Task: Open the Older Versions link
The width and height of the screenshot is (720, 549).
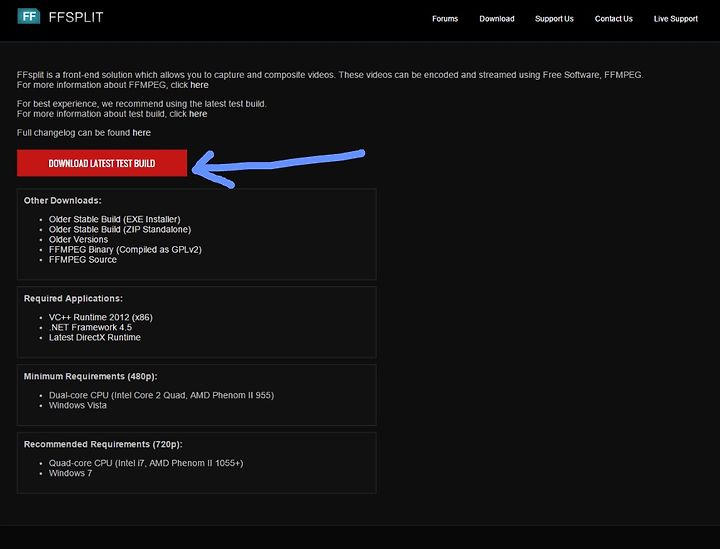Action: [79, 240]
